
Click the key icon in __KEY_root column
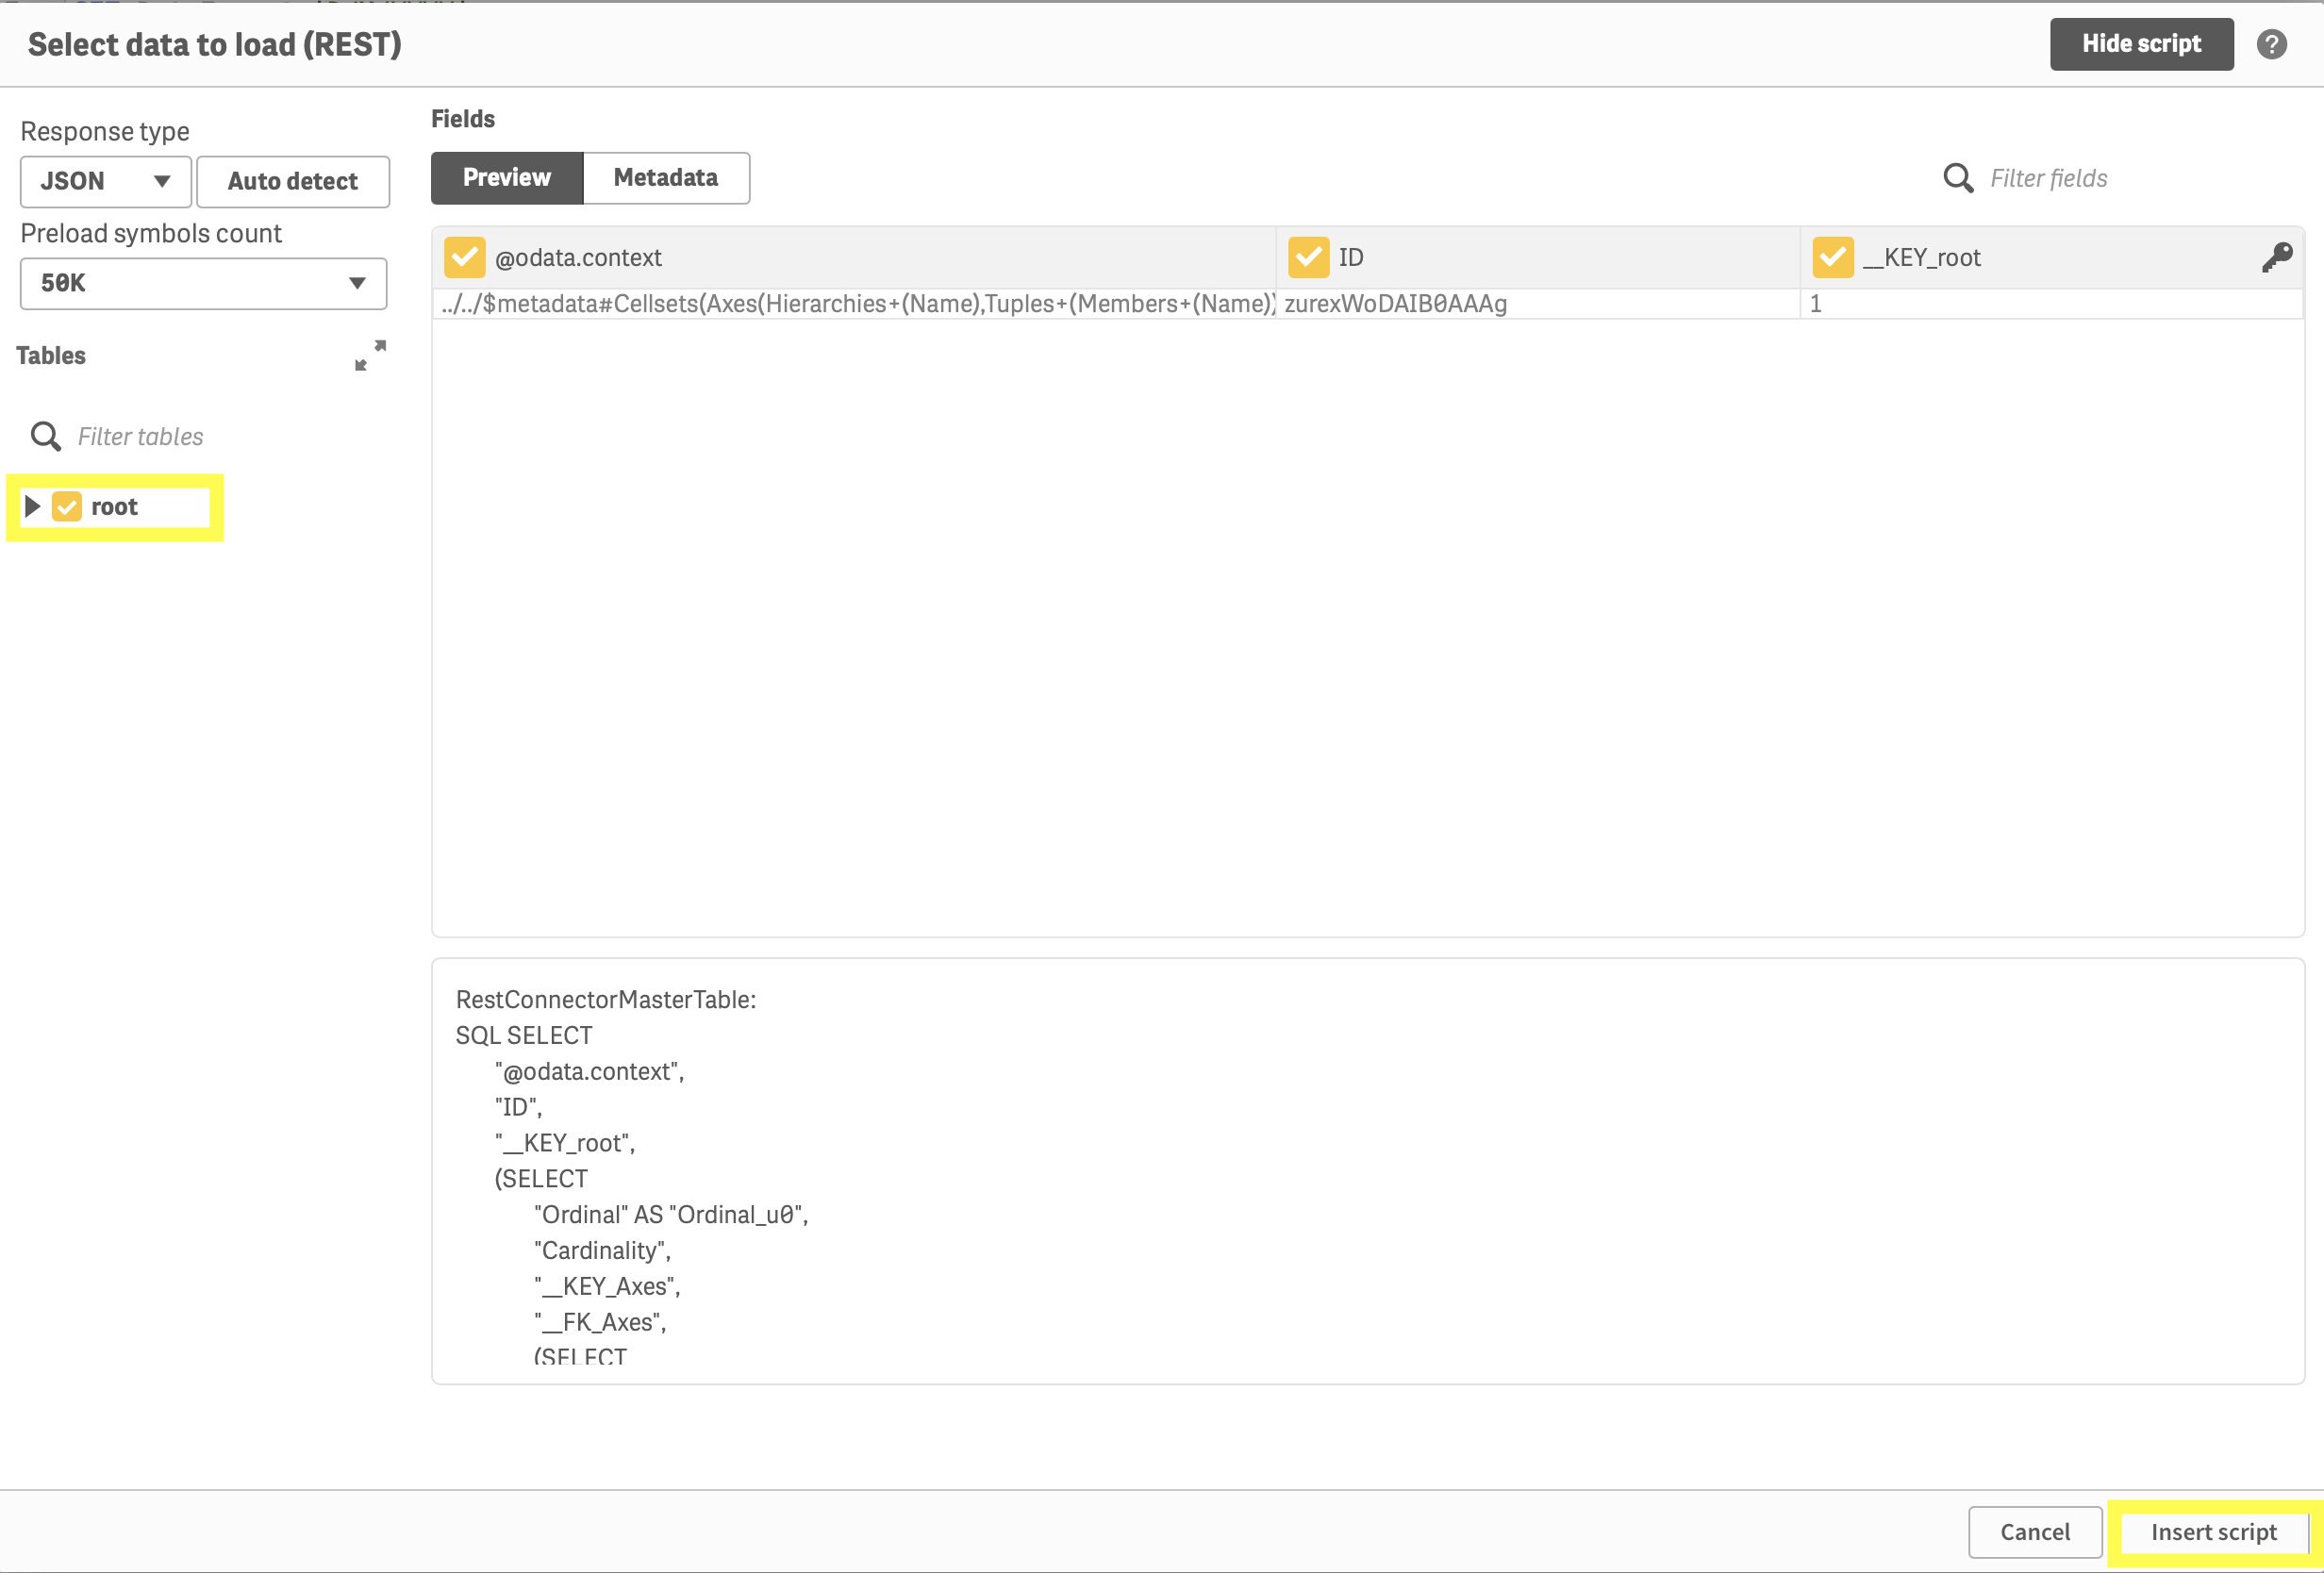[2276, 257]
